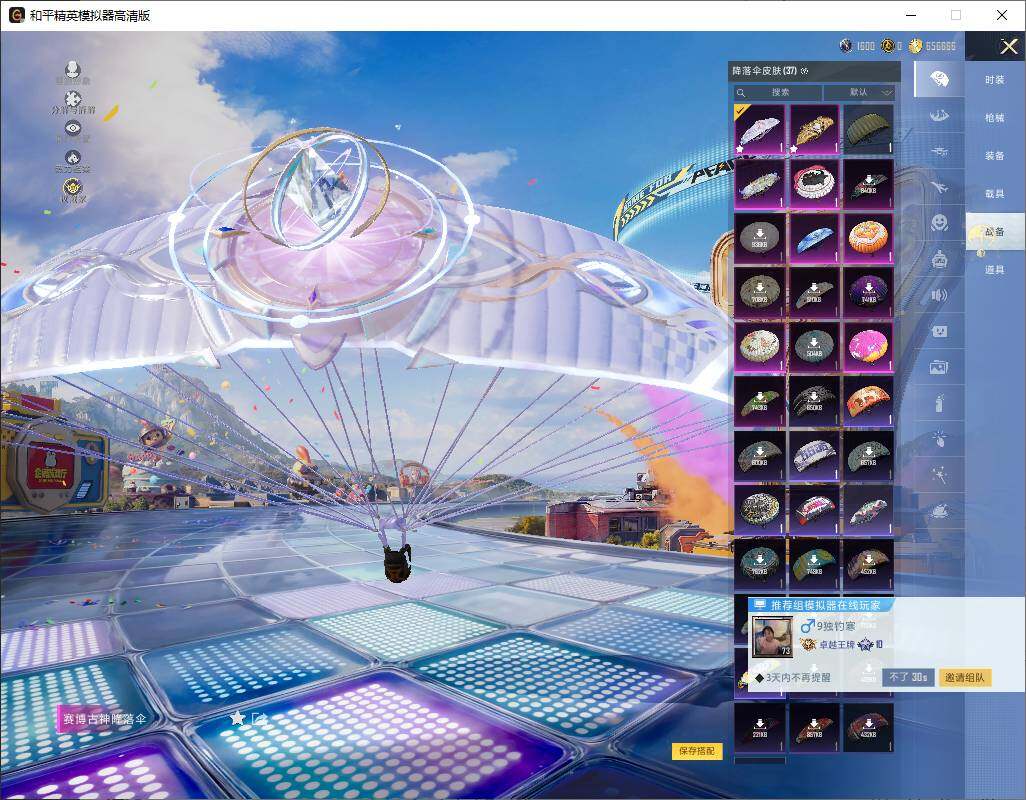
Task: Click the avatar figure icon at top left
Action: (73, 71)
